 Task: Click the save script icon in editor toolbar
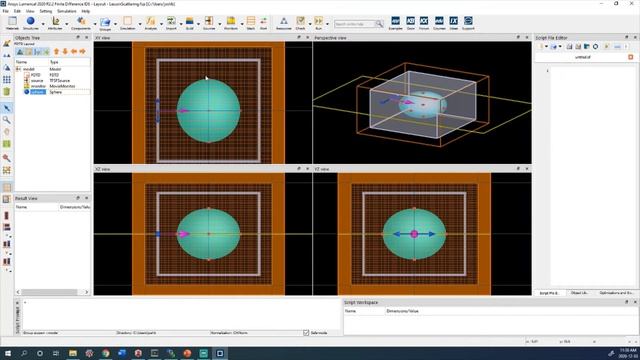click(x=569, y=47)
